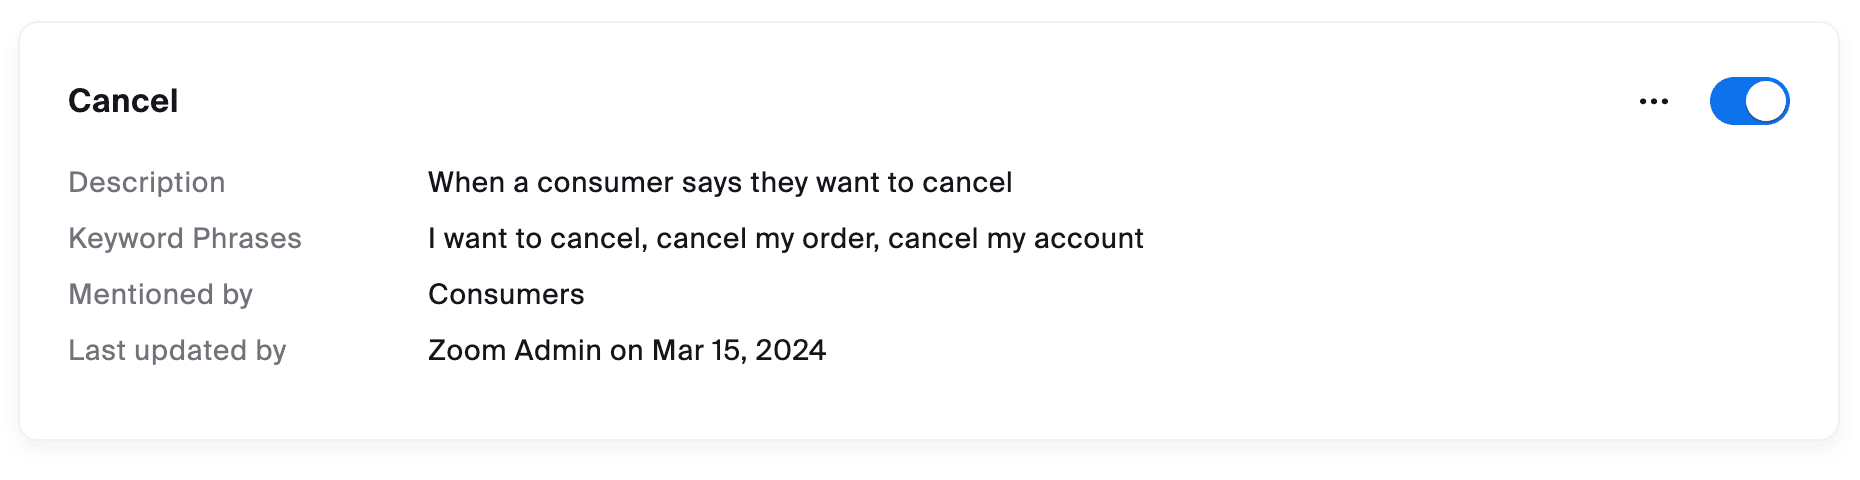Click the year "2024" in the date
This screenshot has width=1860, height=480.
(x=790, y=350)
